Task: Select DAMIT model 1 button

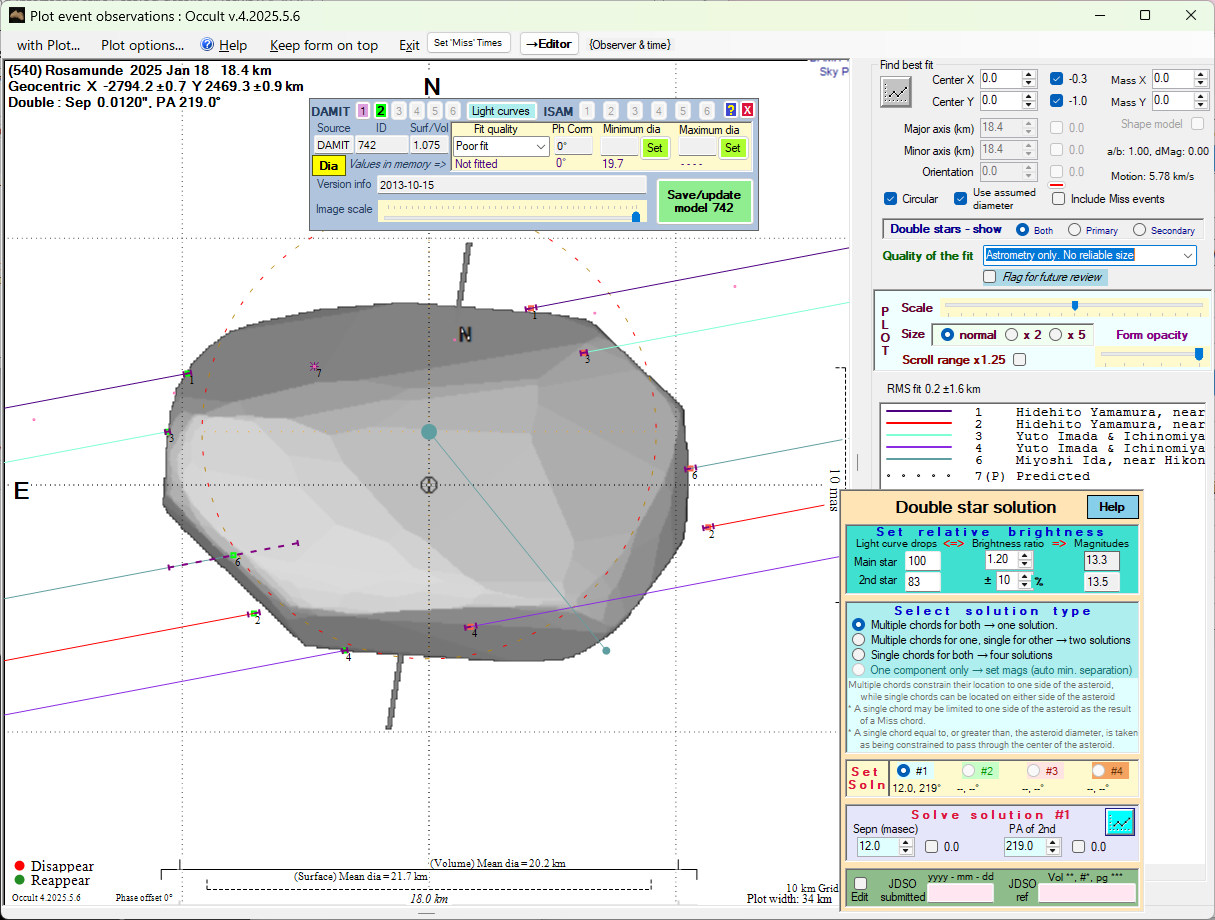Action: (x=363, y=111)
